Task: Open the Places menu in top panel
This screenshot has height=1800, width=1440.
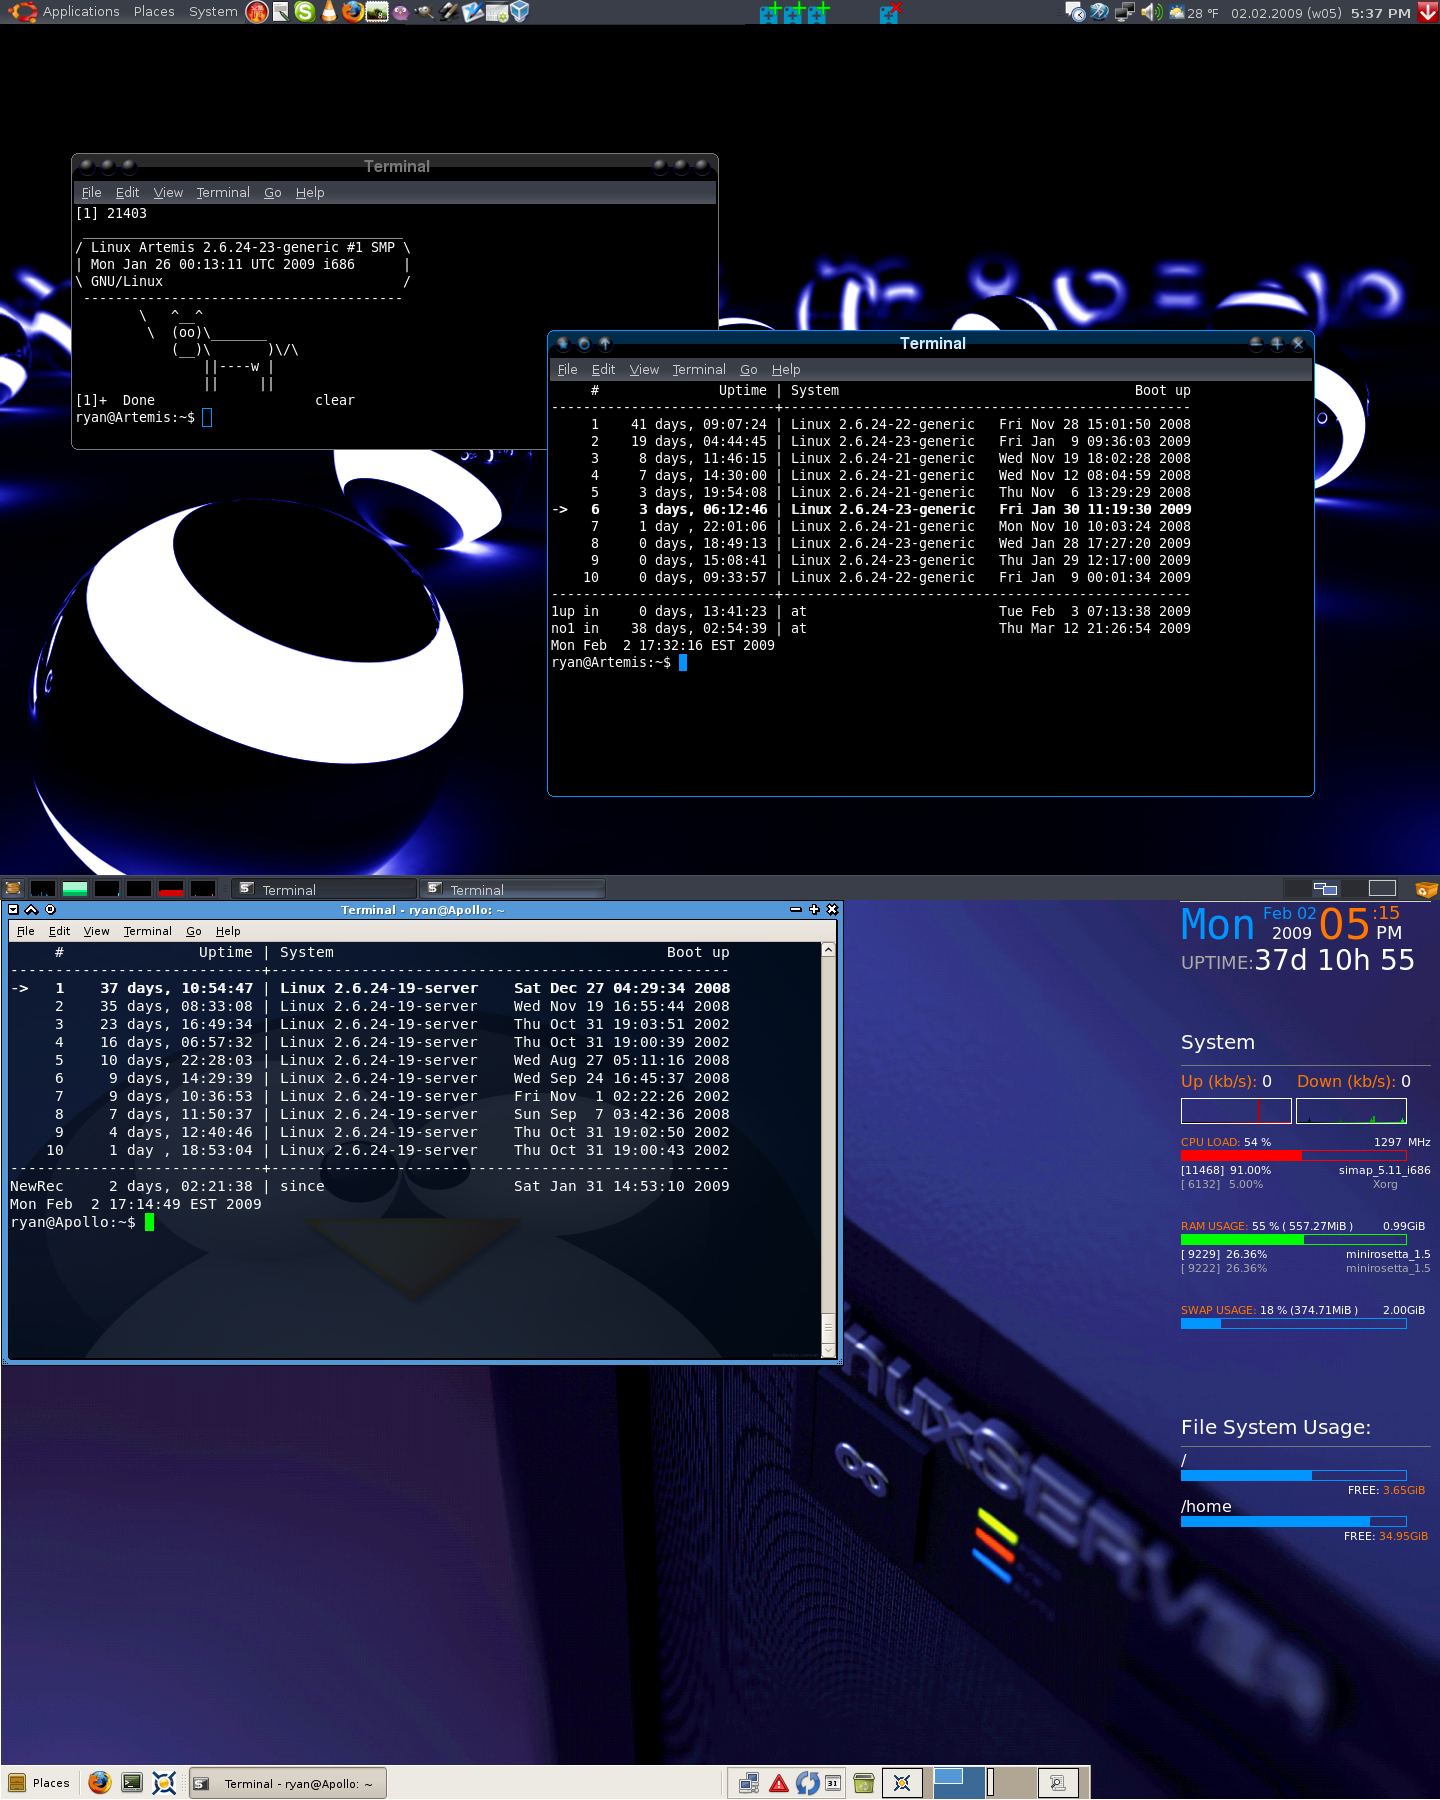Action: 154,12
